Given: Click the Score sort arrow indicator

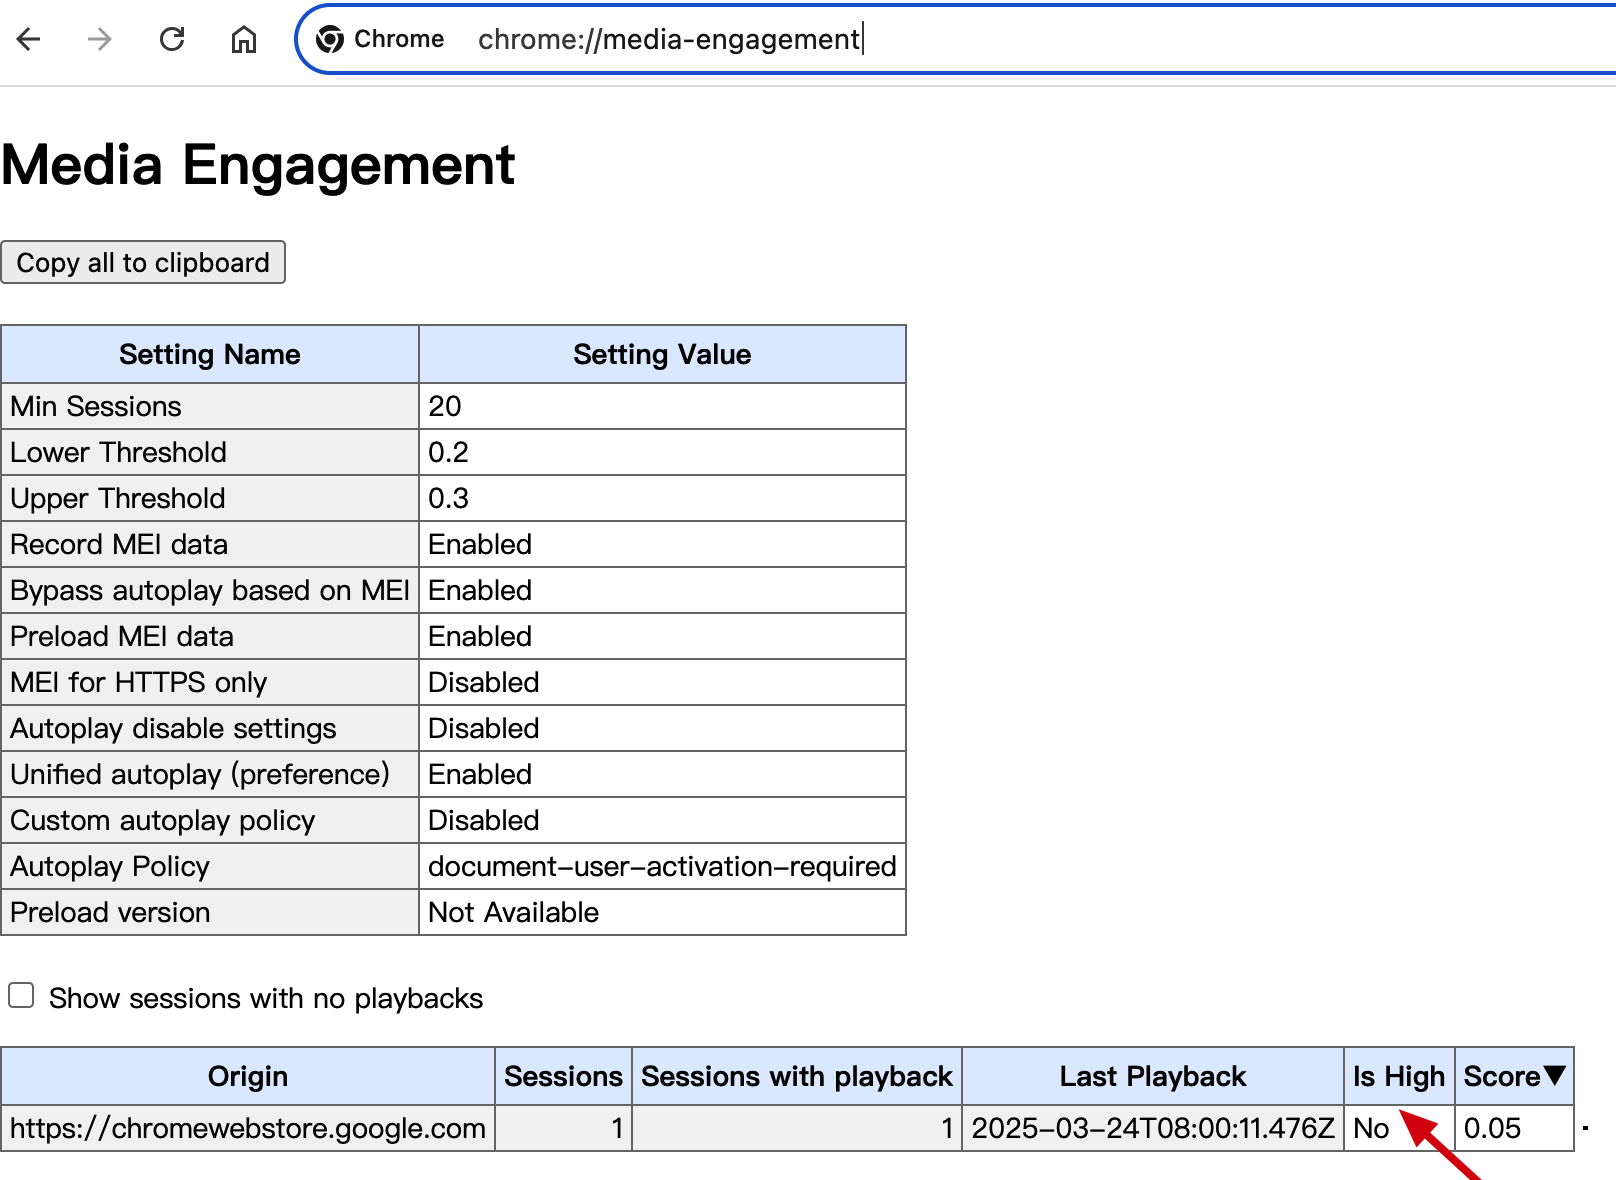Looking at the screenshot, I should click(1553, 1076).
